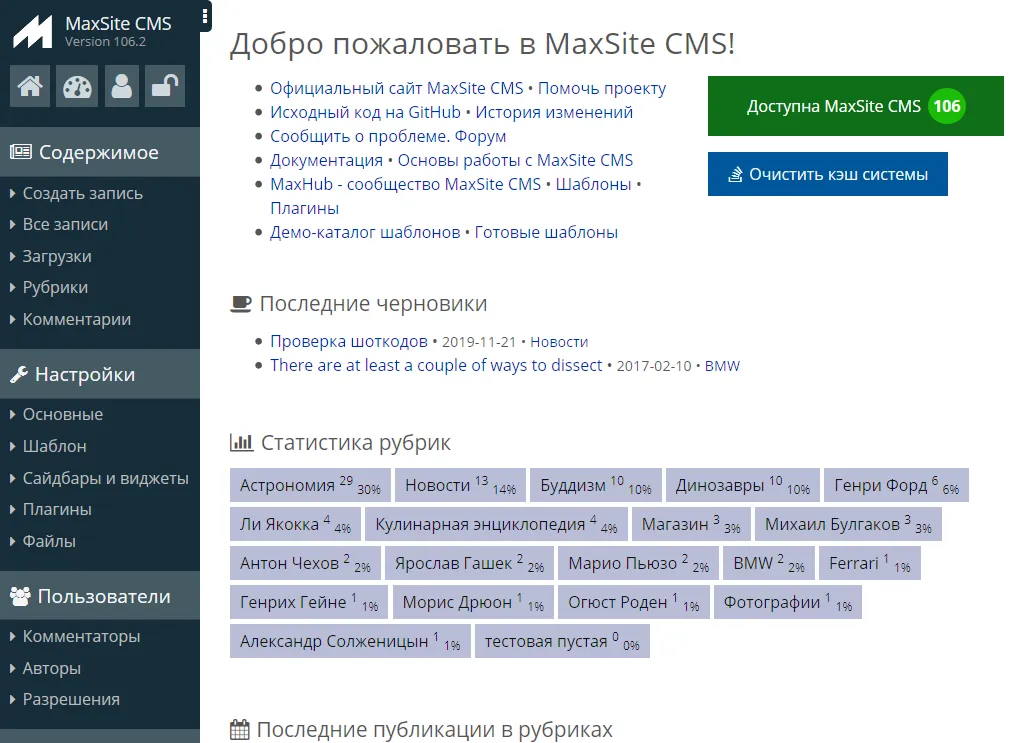Click the home icon in sidebar
1024x743 pixels.
click(x=30, y=86)
